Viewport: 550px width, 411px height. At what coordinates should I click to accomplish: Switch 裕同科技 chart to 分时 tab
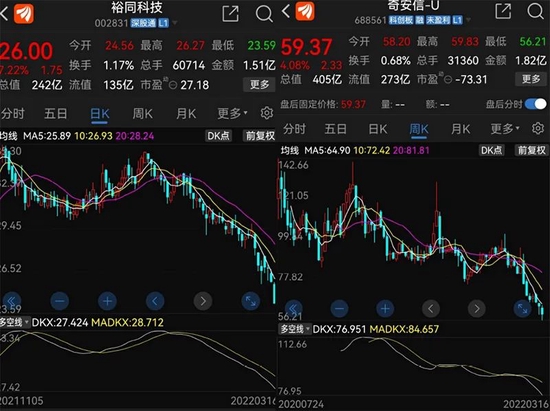pos(13,114)
